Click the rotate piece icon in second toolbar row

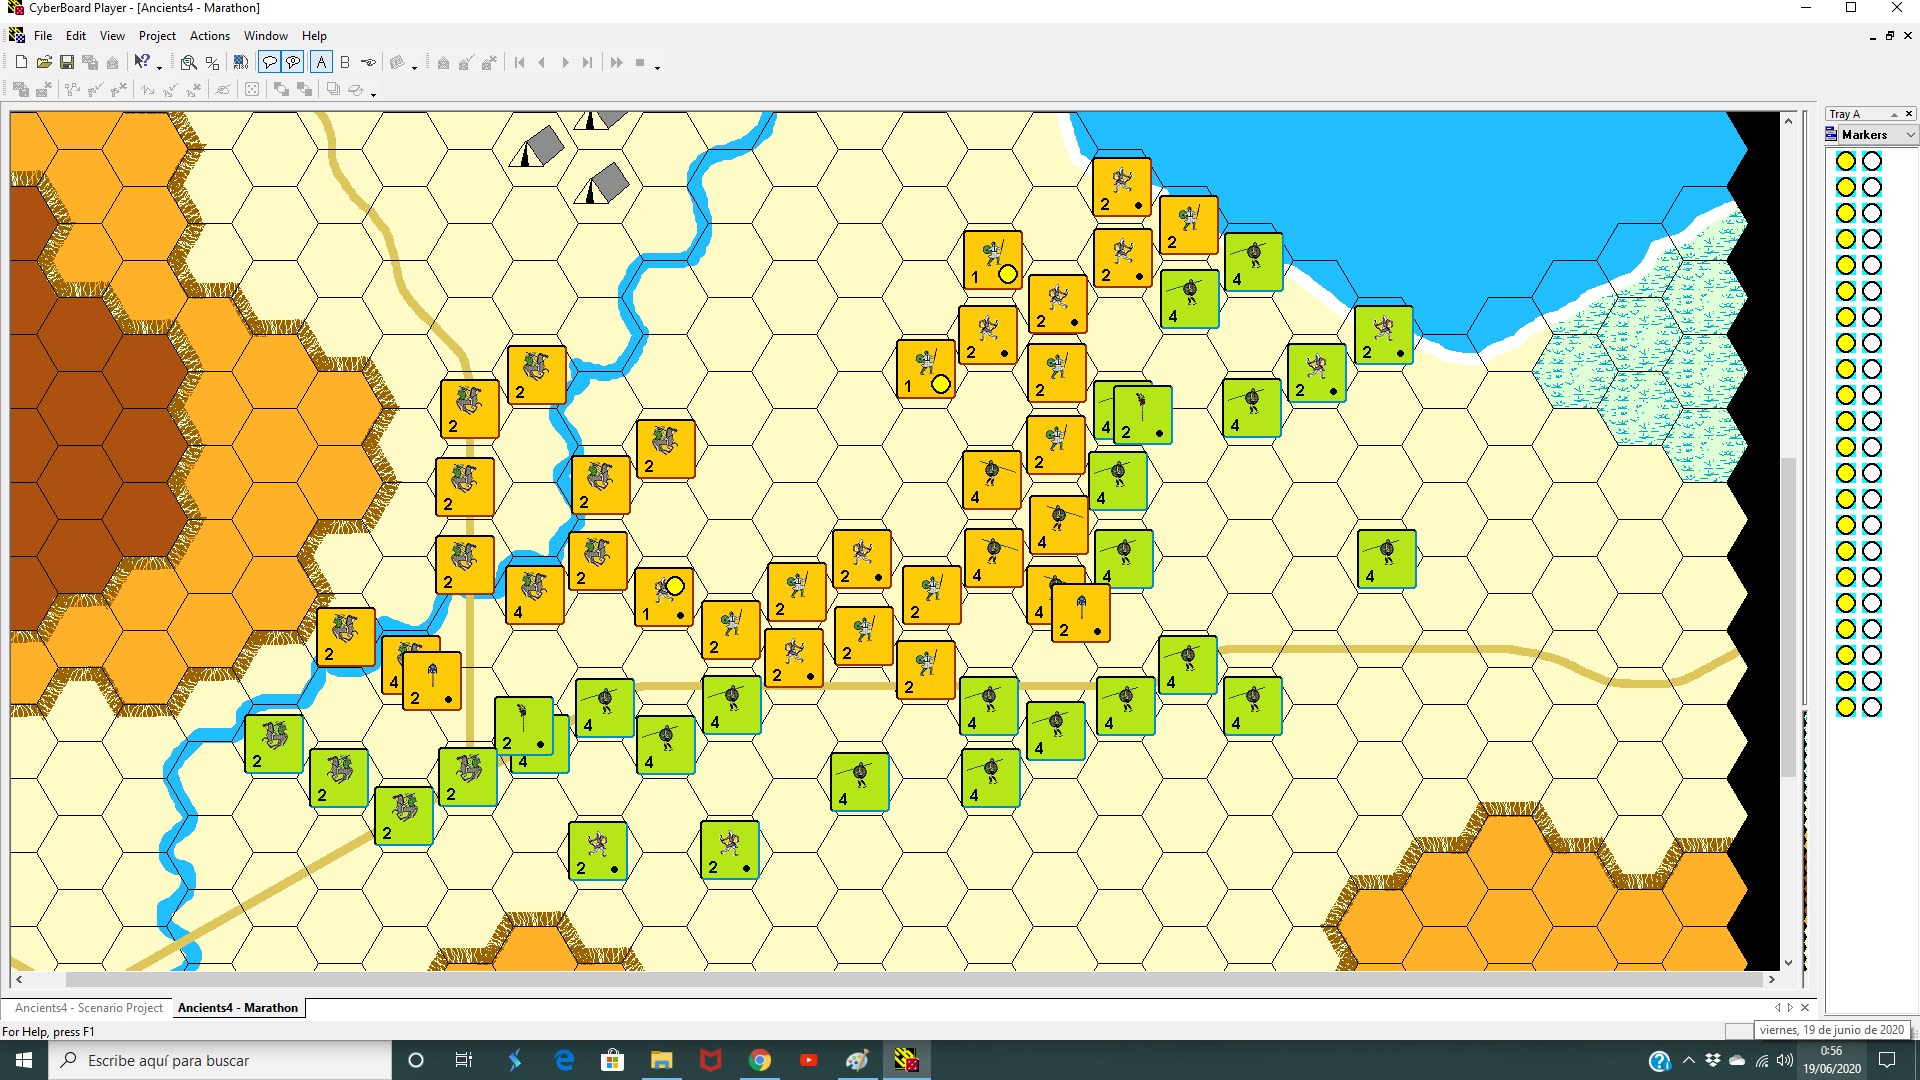[x=356, y=89]
